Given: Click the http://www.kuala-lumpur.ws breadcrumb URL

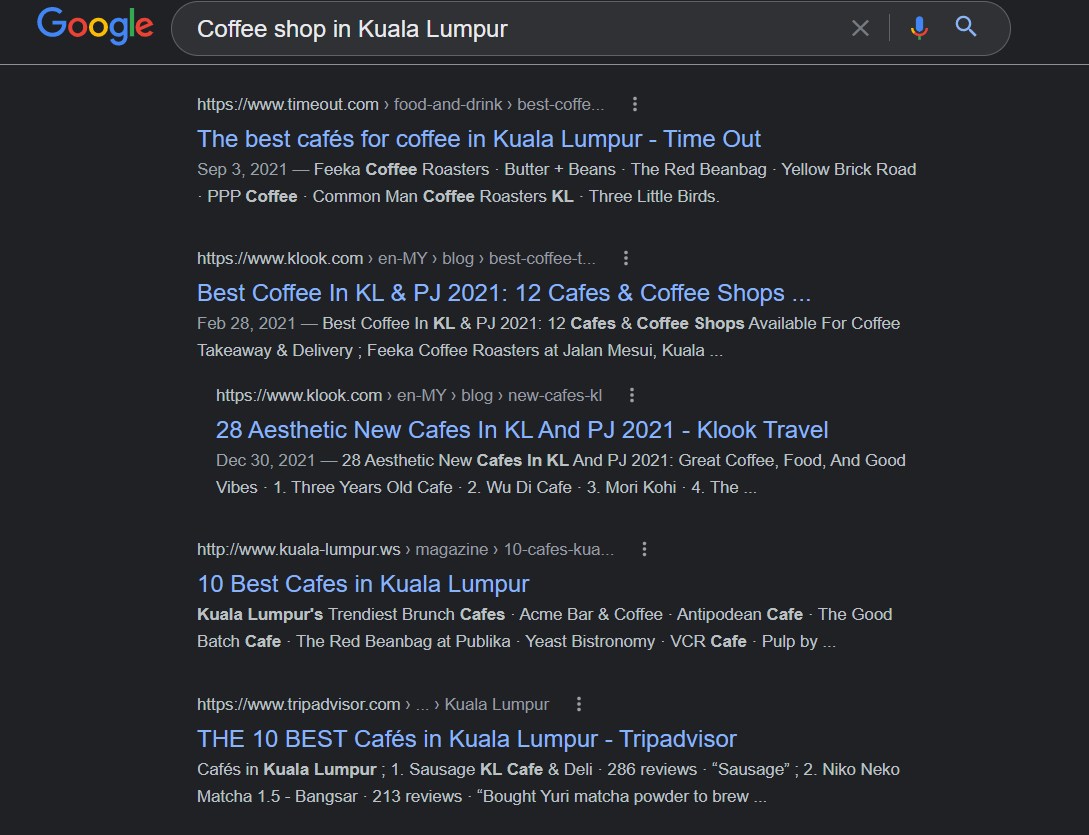Looking at the screenshot, I should (x=406, y=549).
